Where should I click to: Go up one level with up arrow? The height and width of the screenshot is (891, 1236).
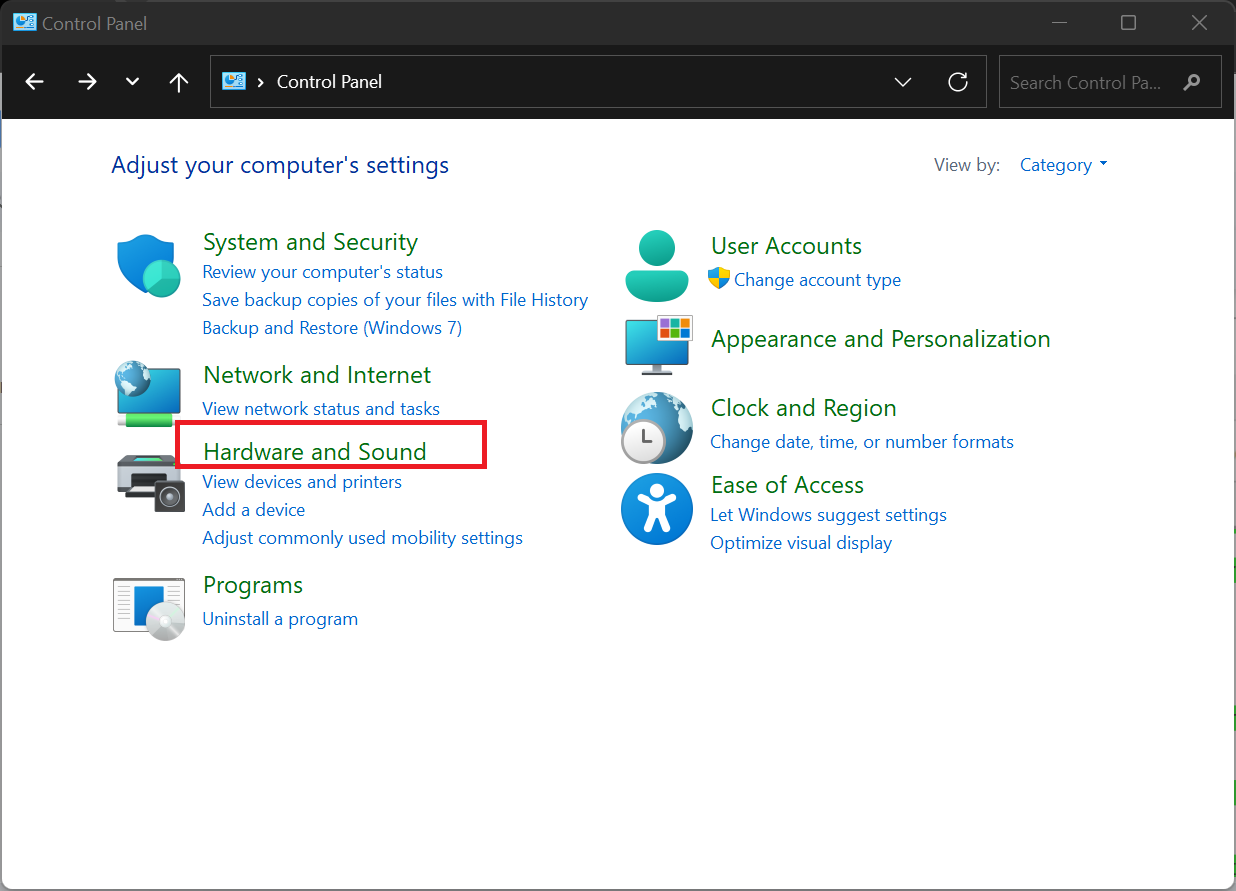(179, 82)
